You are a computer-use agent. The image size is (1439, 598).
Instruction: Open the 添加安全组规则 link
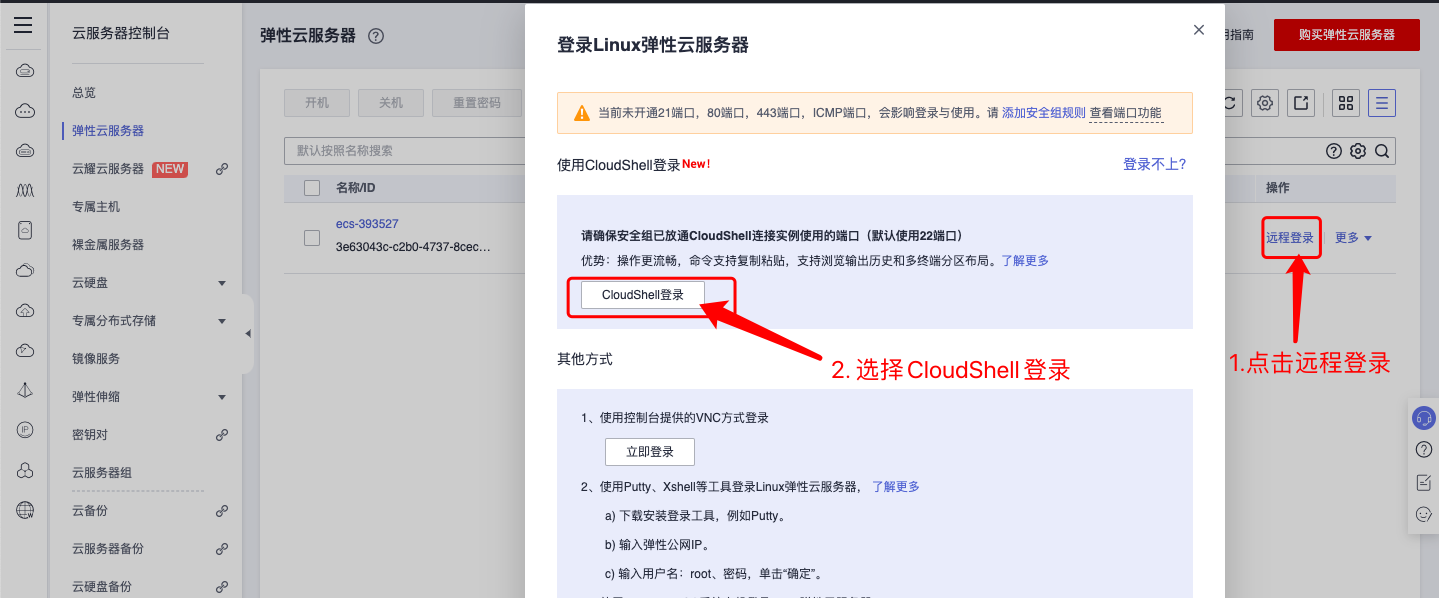[1044, 113]
